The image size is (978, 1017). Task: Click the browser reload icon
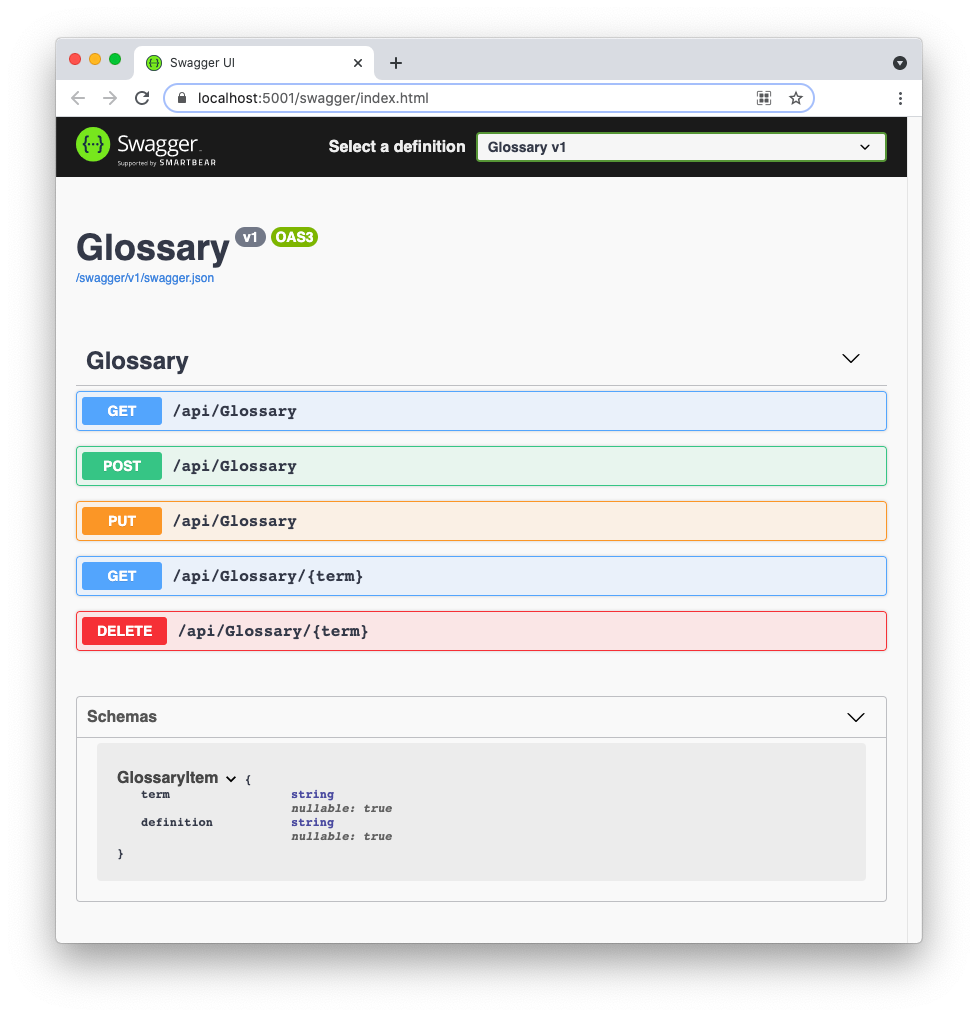tap(142, 98)
